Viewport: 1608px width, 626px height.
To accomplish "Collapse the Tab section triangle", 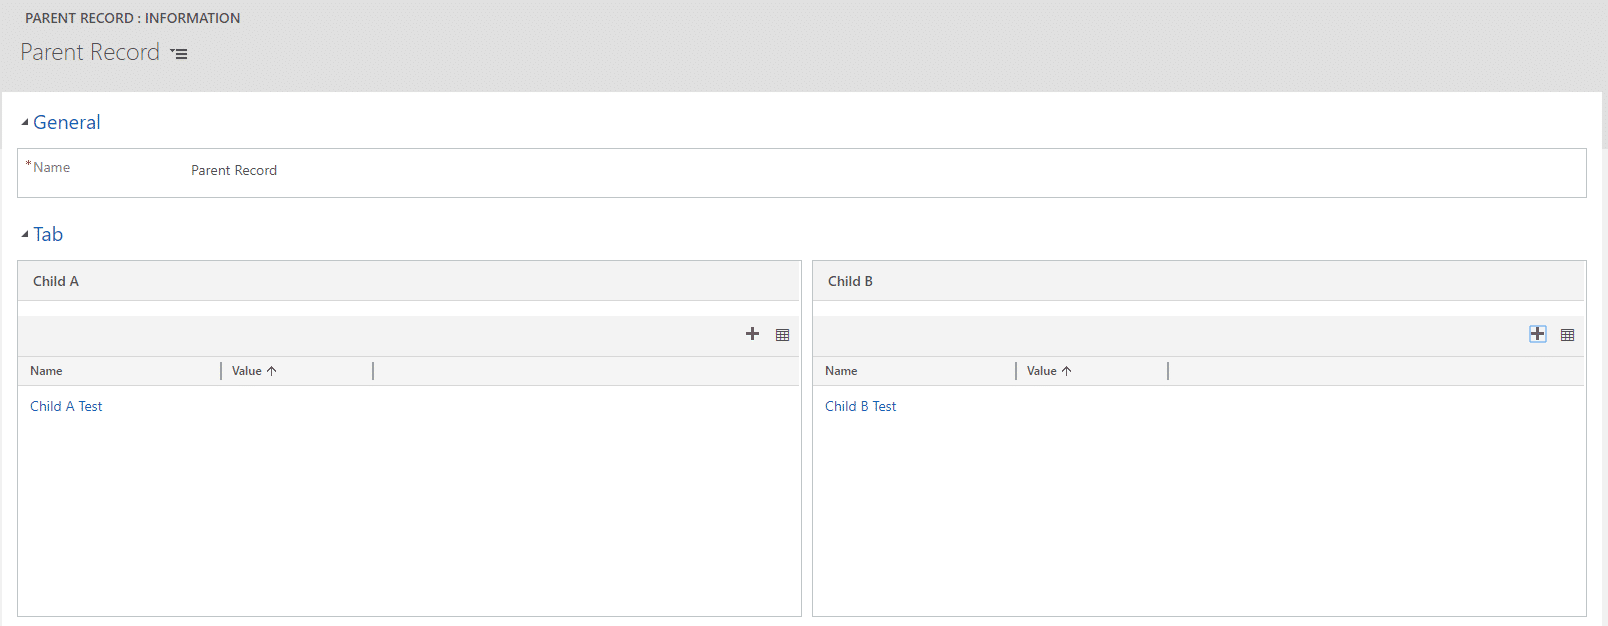I will [25, 234].
